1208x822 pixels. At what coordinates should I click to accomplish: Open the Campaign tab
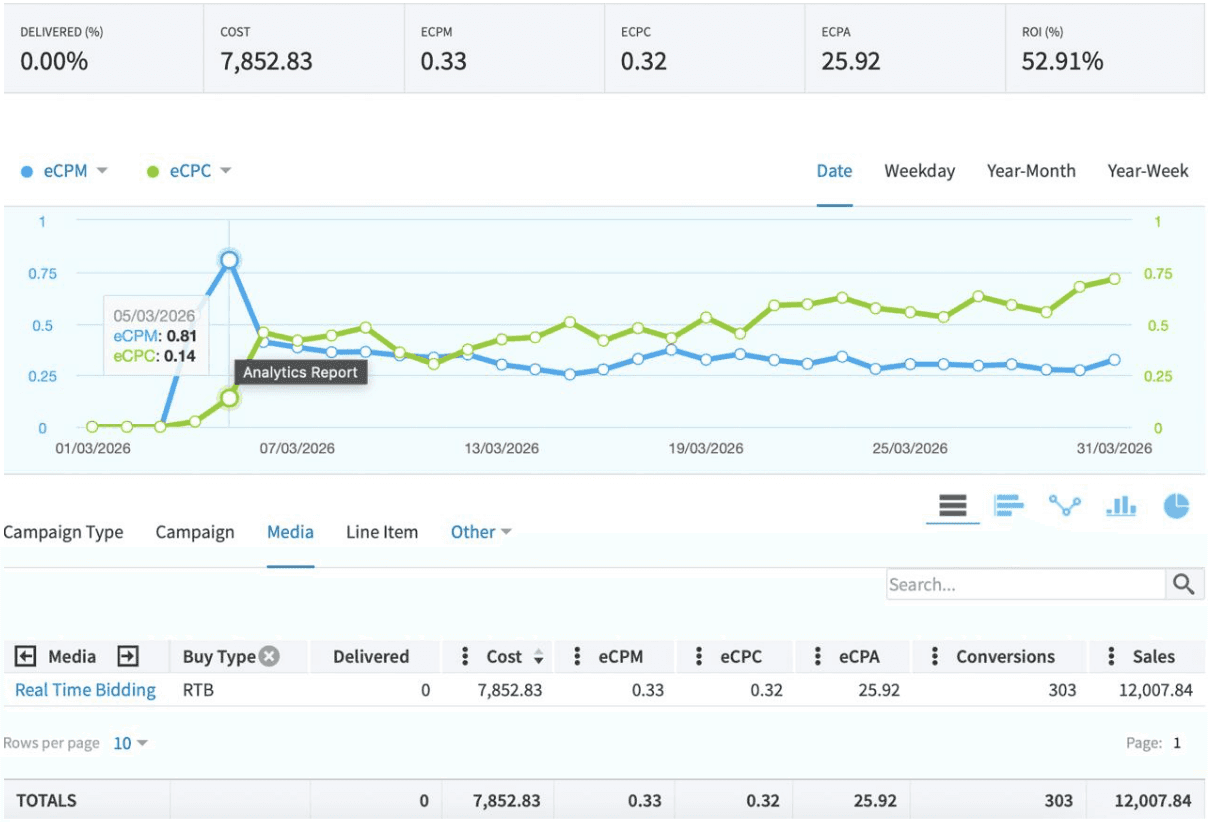195,532
